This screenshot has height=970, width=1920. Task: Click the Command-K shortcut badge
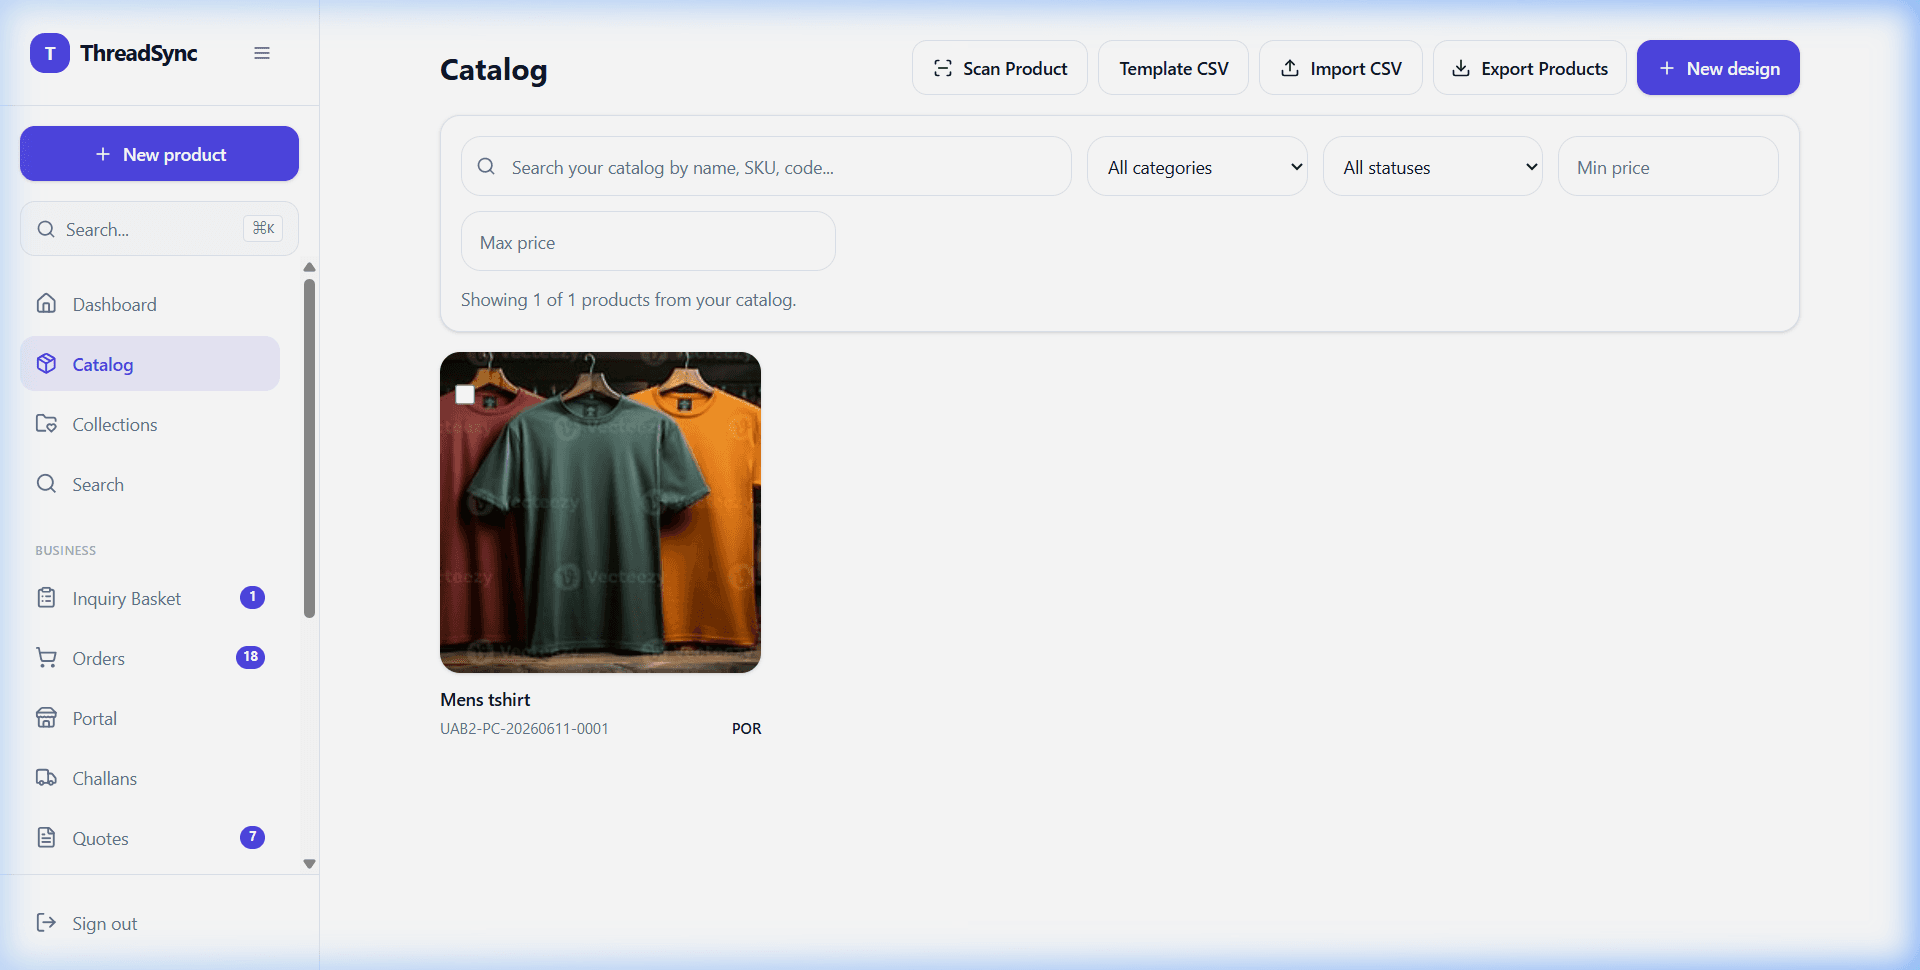(x=263, y=229)
